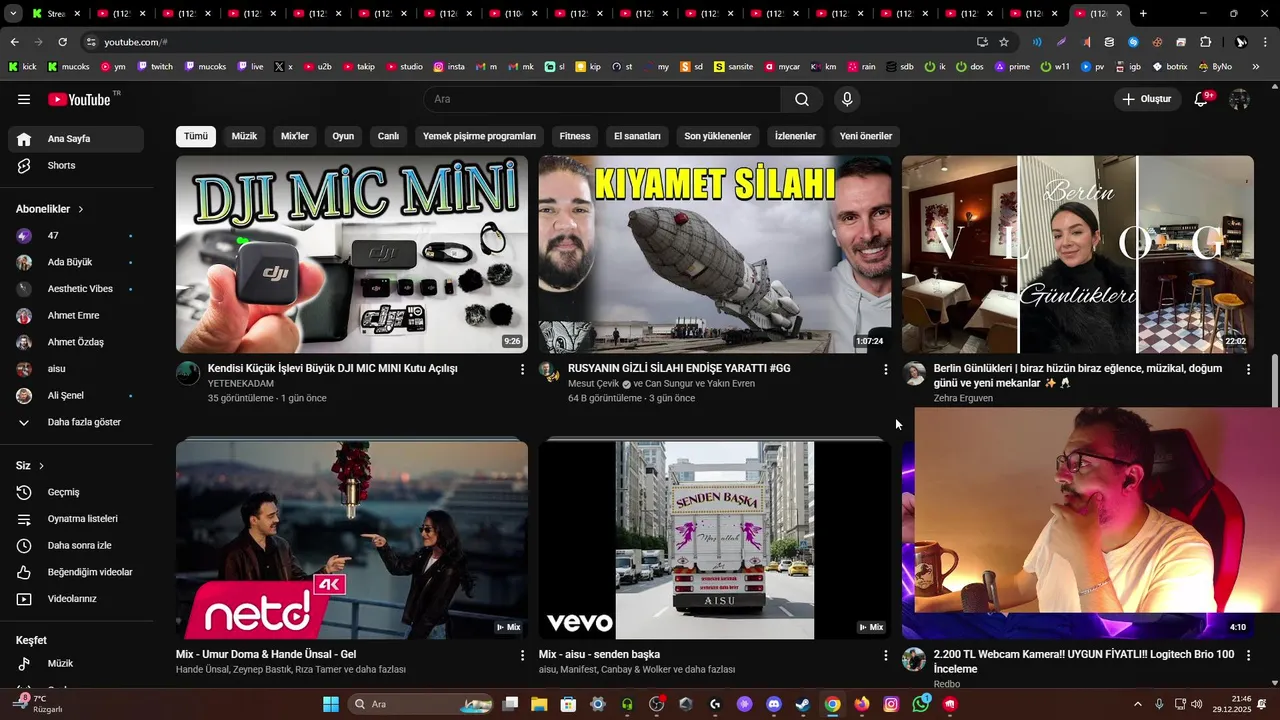Click the search magnifier button
Screen dimensions: 1280x720
pos(802,99)
